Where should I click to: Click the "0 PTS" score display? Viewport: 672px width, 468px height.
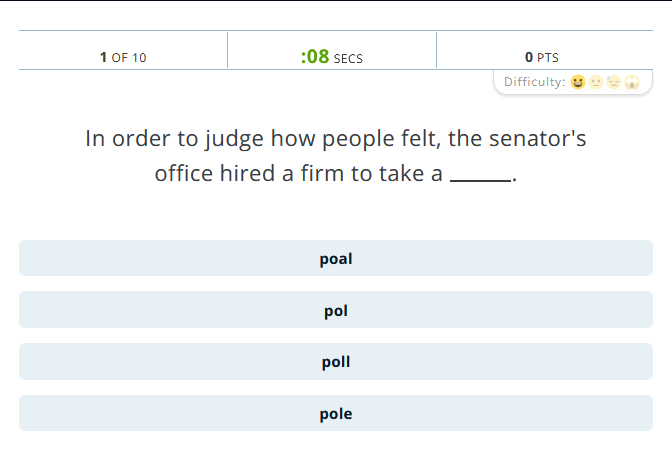[542, 57]
